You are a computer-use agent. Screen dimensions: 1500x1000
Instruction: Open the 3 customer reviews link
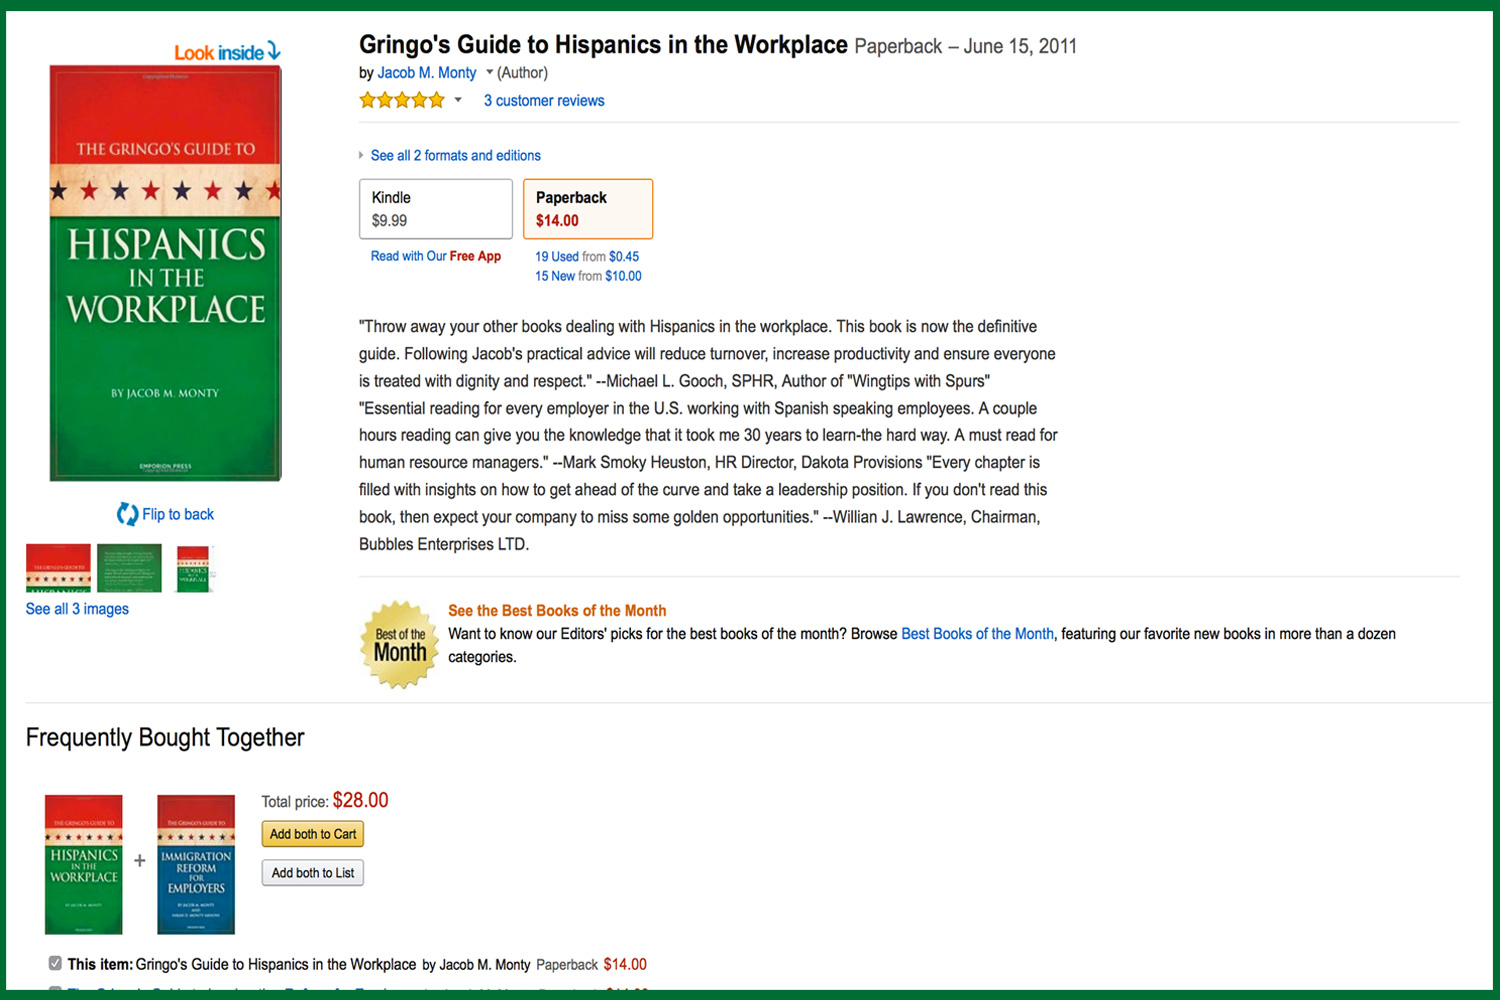(x=544, y=100)
